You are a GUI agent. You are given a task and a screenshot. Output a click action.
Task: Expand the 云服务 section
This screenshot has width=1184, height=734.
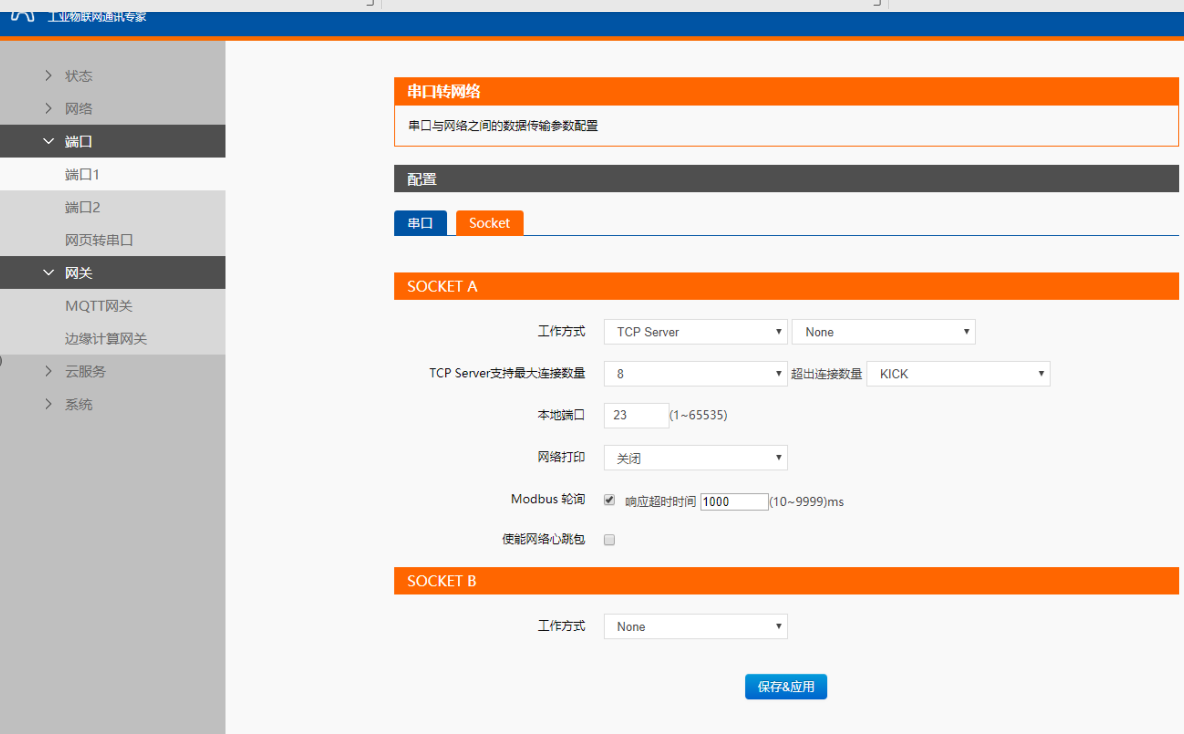pyautogui.click(x=84, y=372)
